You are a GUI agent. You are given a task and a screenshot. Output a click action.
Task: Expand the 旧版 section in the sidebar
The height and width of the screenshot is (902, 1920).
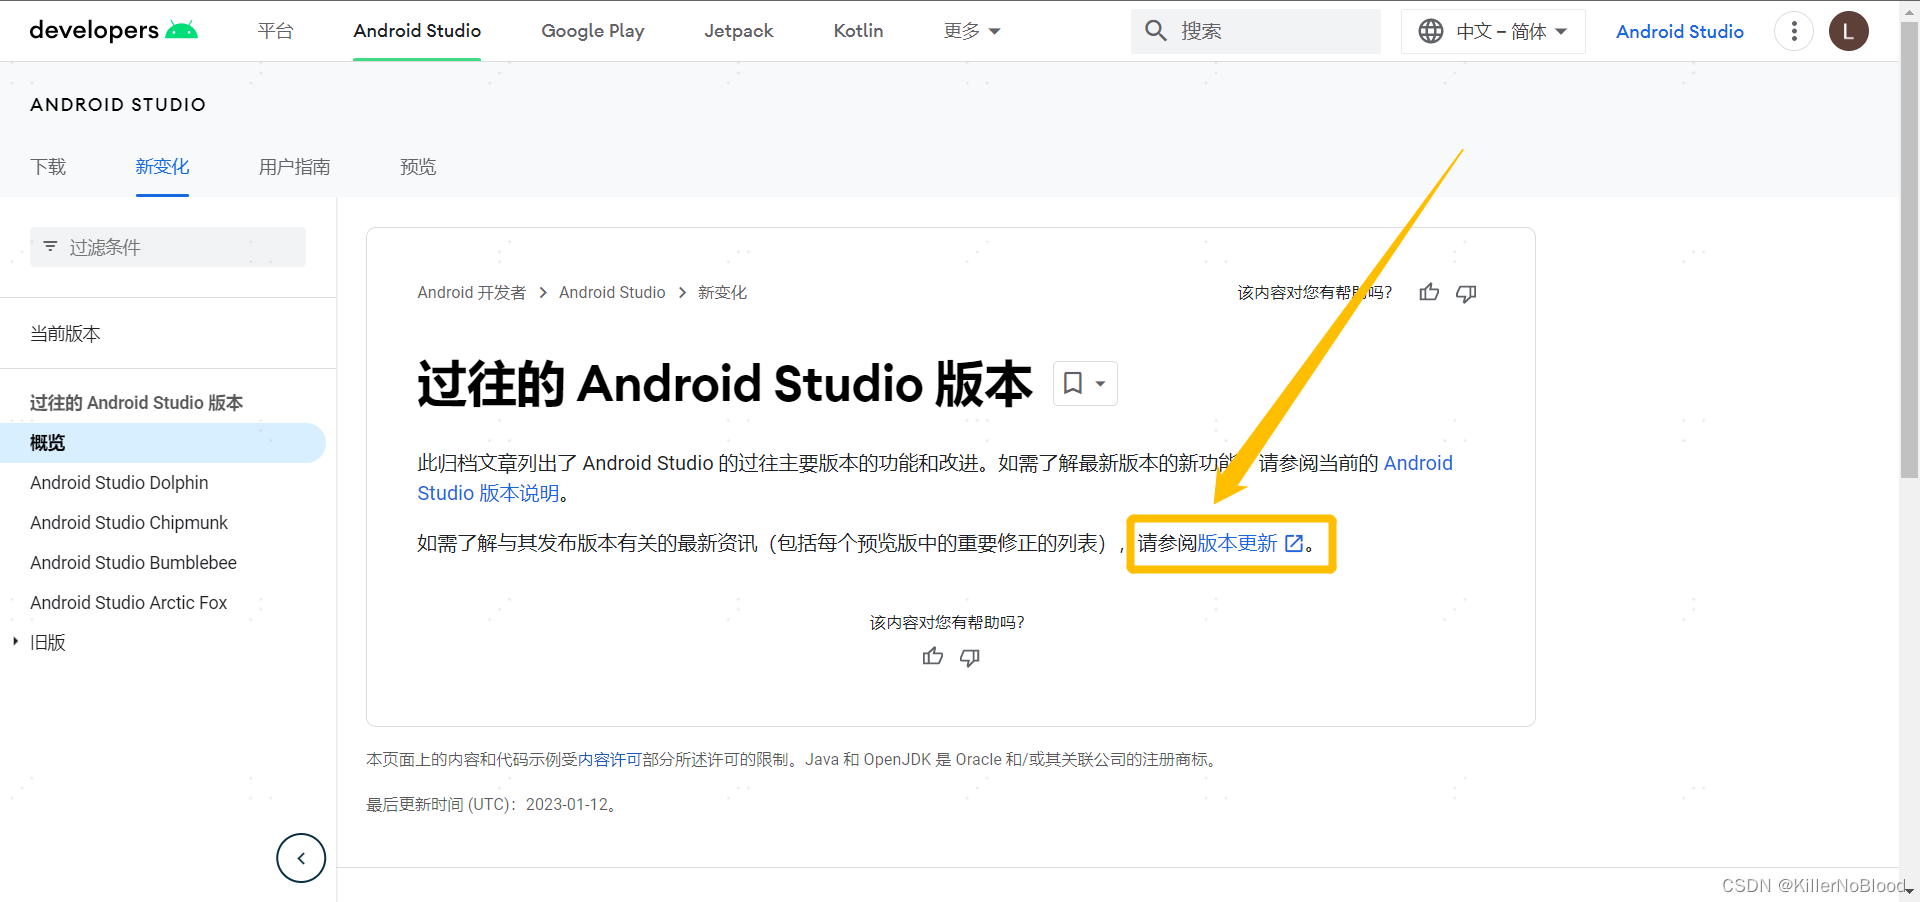(16, 641)
